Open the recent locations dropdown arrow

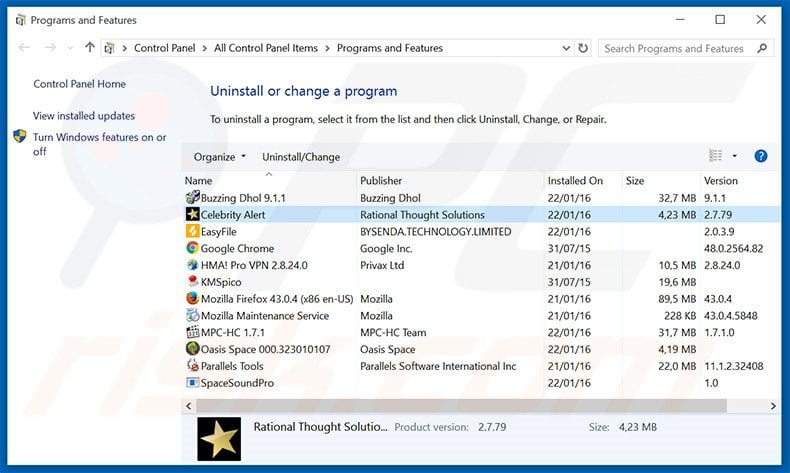click(x=70, y=48)
